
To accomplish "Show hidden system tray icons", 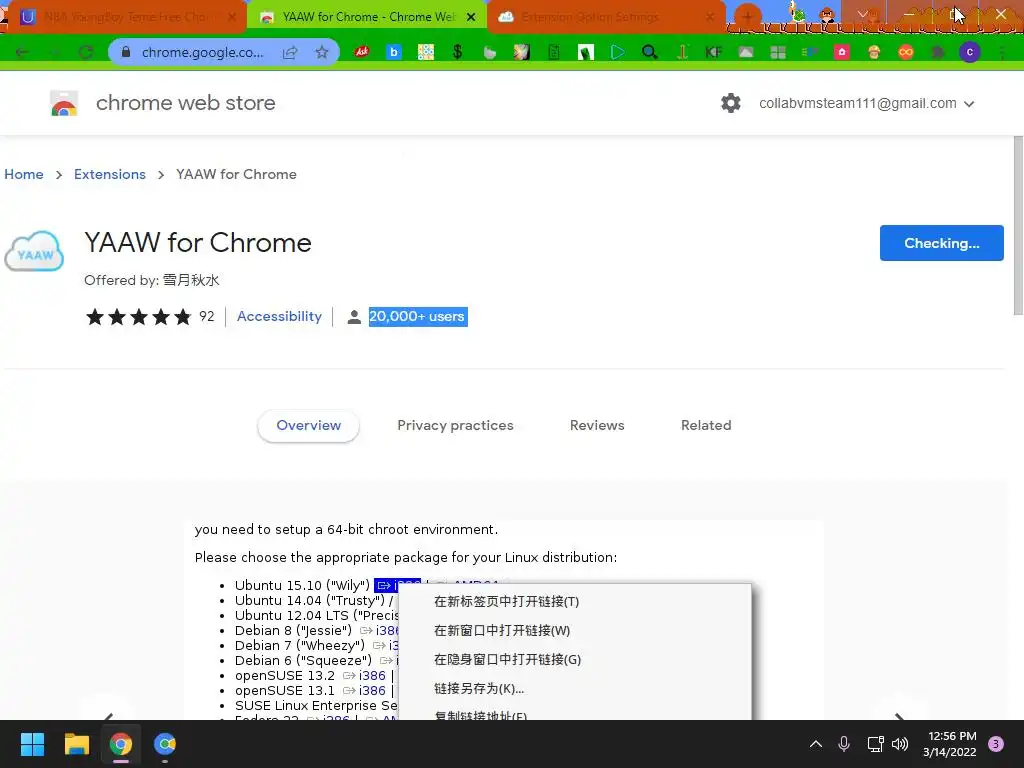I will coord(816,744).
